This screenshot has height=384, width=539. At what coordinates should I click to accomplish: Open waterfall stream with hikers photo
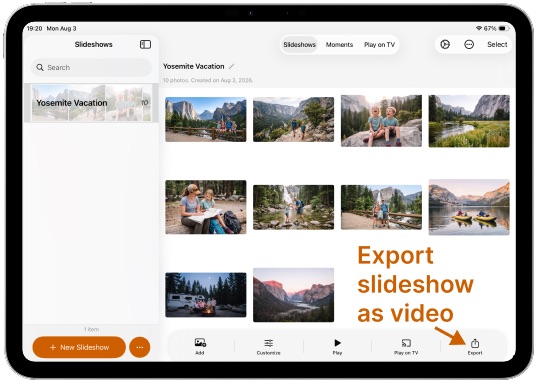pyautogui.click(x=293, y=207)
